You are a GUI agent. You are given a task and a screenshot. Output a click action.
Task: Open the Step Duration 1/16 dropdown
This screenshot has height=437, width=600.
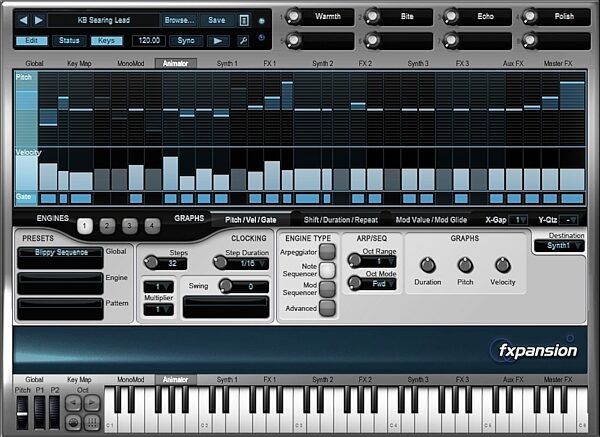point(248,263)
